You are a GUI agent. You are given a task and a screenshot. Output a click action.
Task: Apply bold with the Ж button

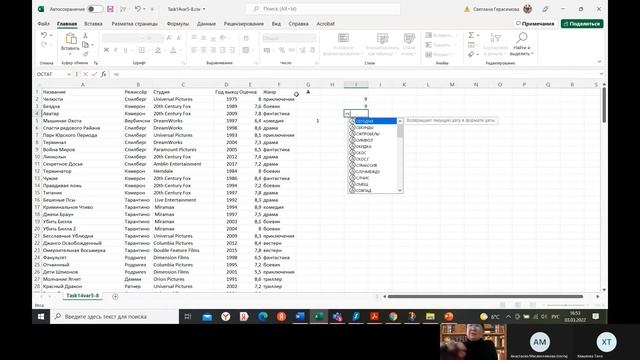(106, 50)
